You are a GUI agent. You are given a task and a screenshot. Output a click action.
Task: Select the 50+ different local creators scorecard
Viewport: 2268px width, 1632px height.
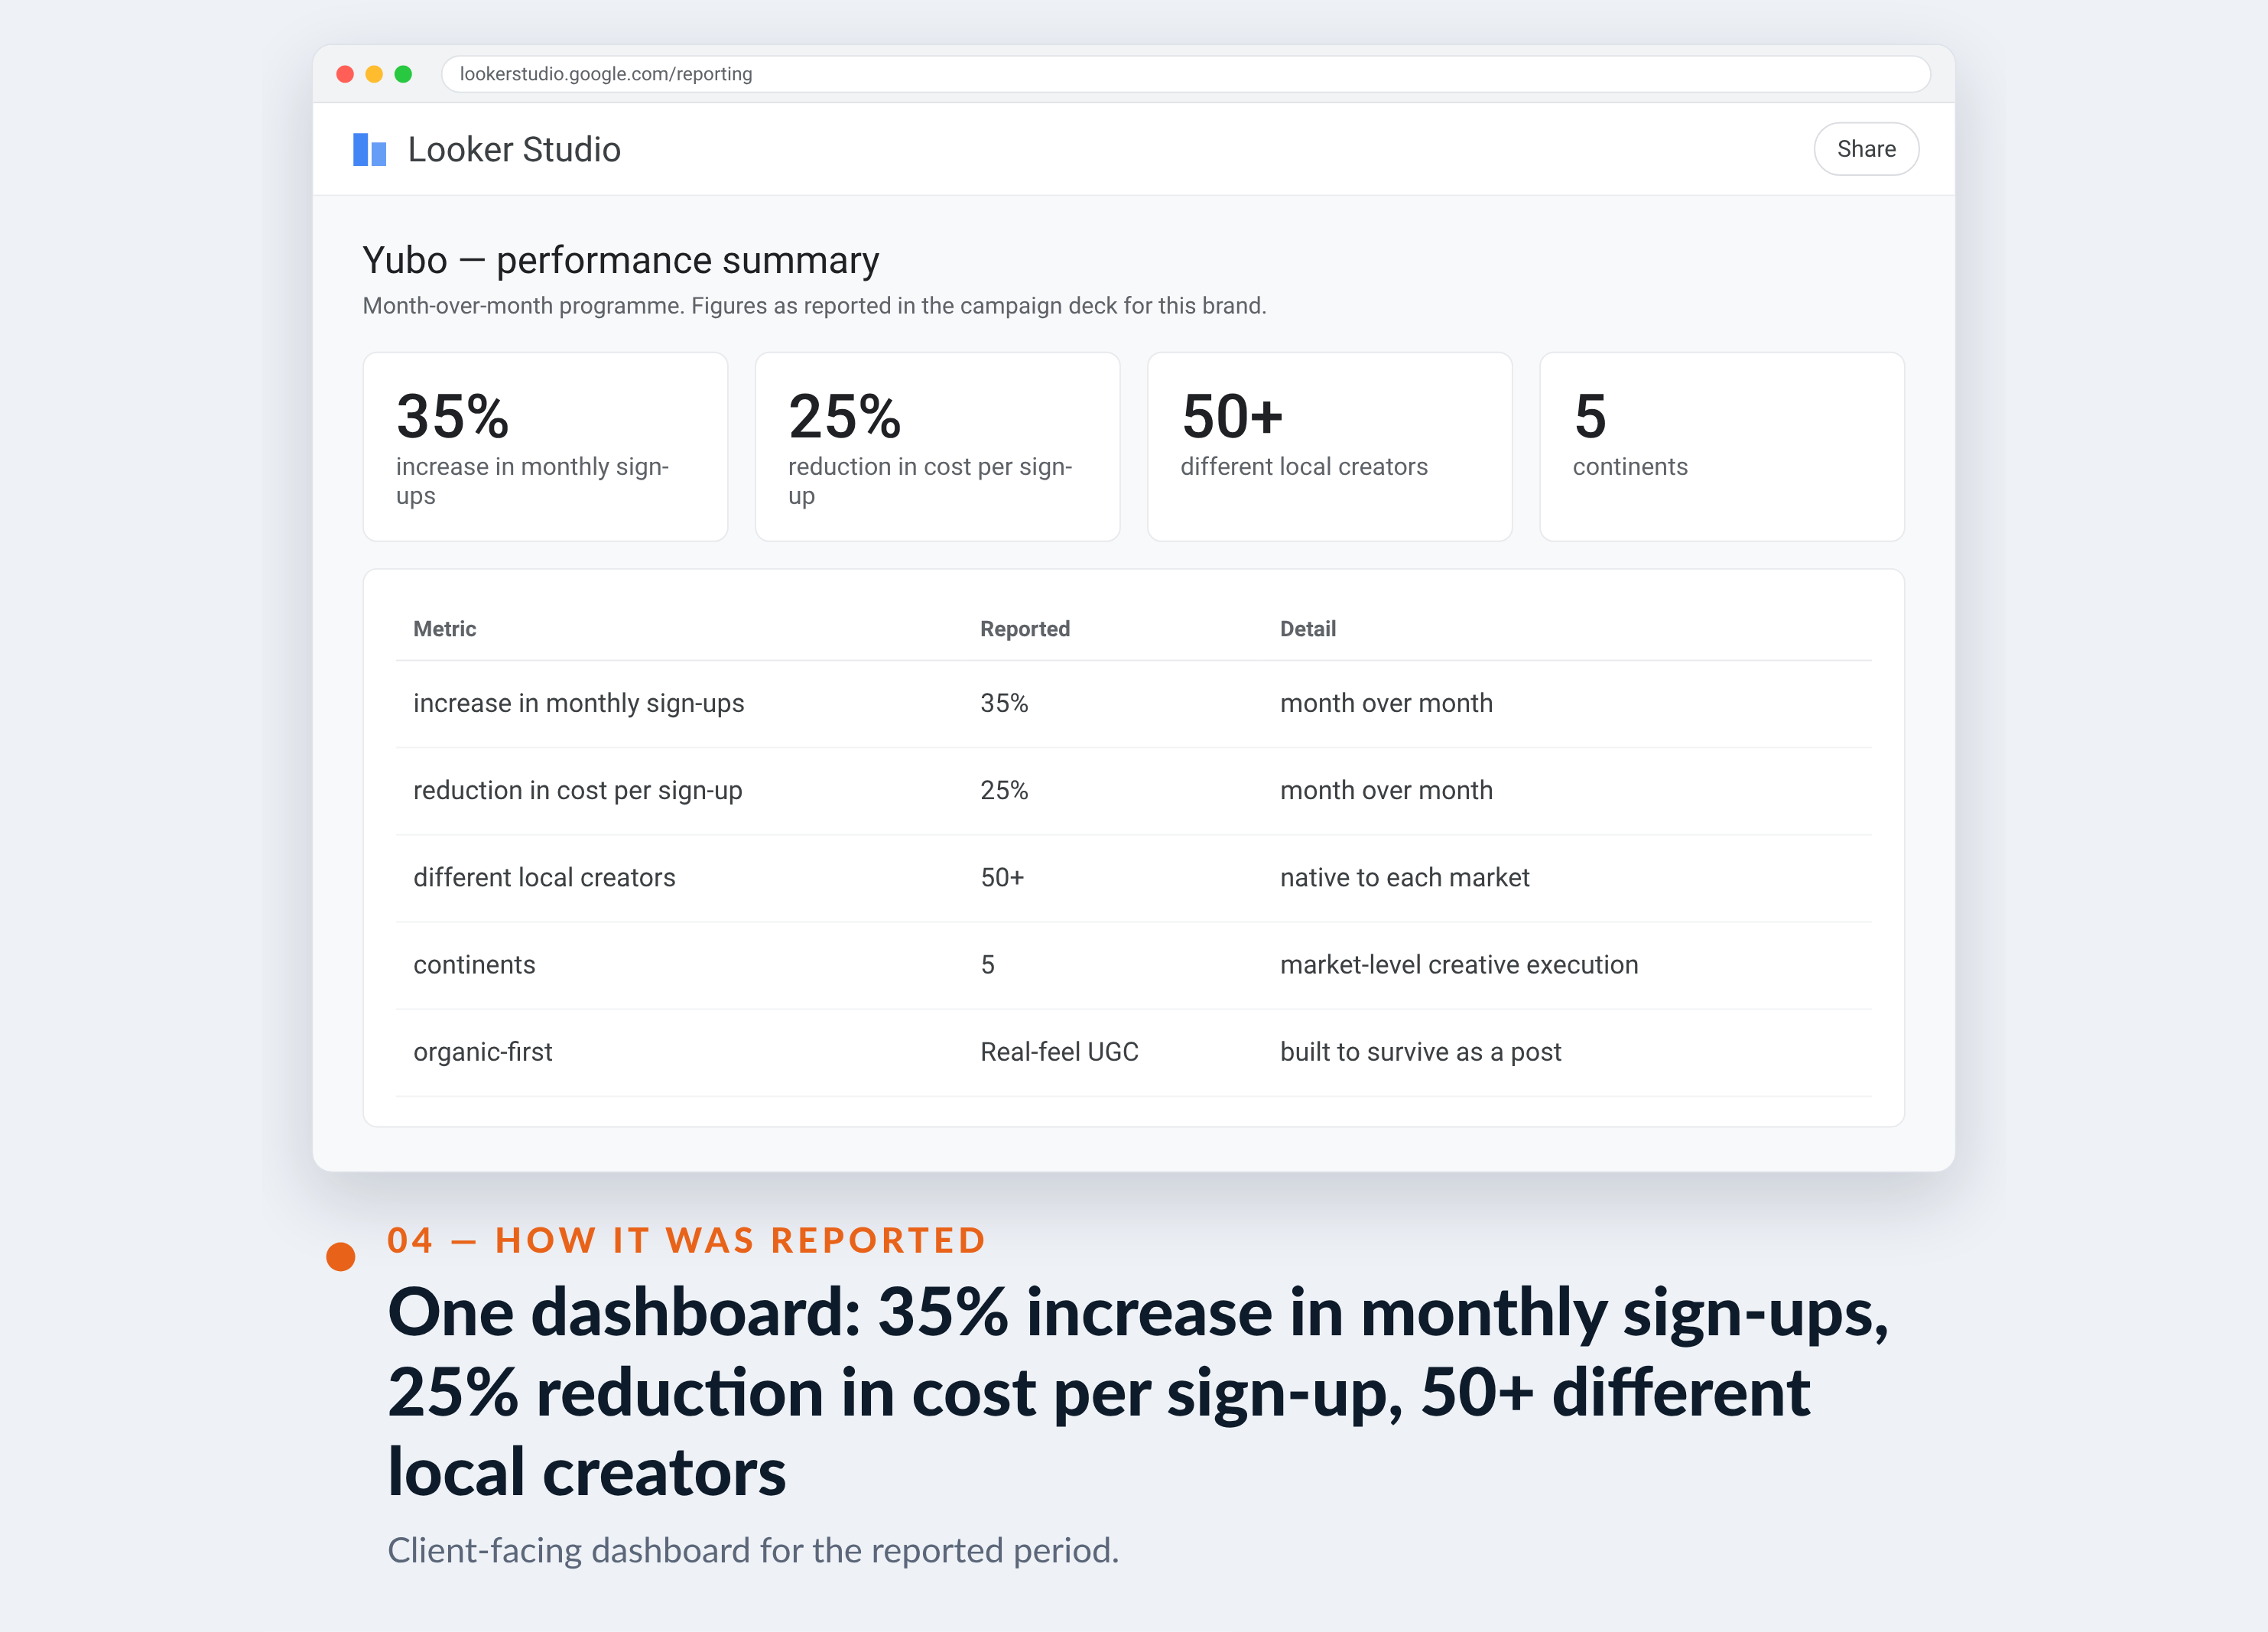point(1329,447)
